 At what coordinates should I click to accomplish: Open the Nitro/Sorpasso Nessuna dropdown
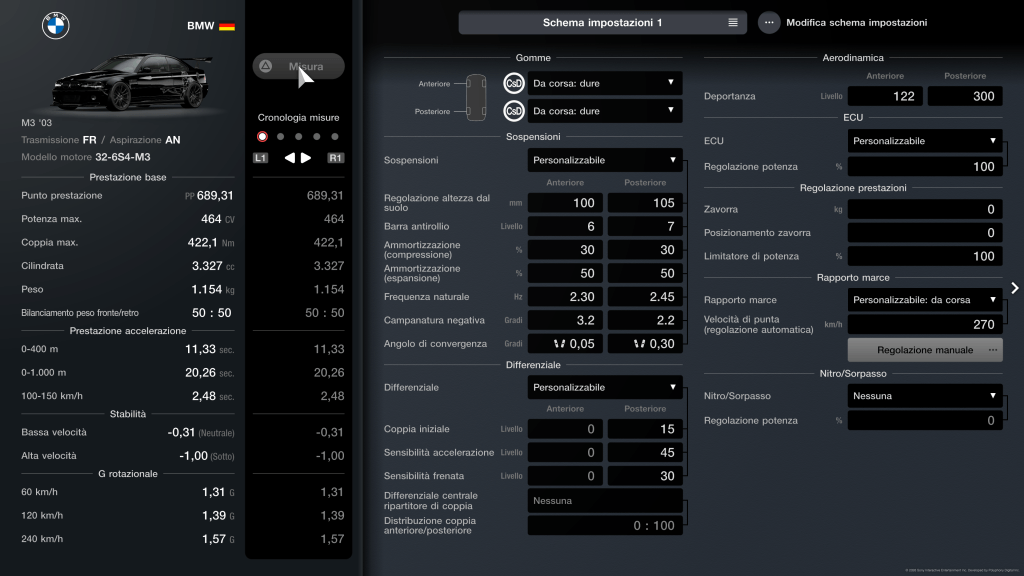point(924,396)
